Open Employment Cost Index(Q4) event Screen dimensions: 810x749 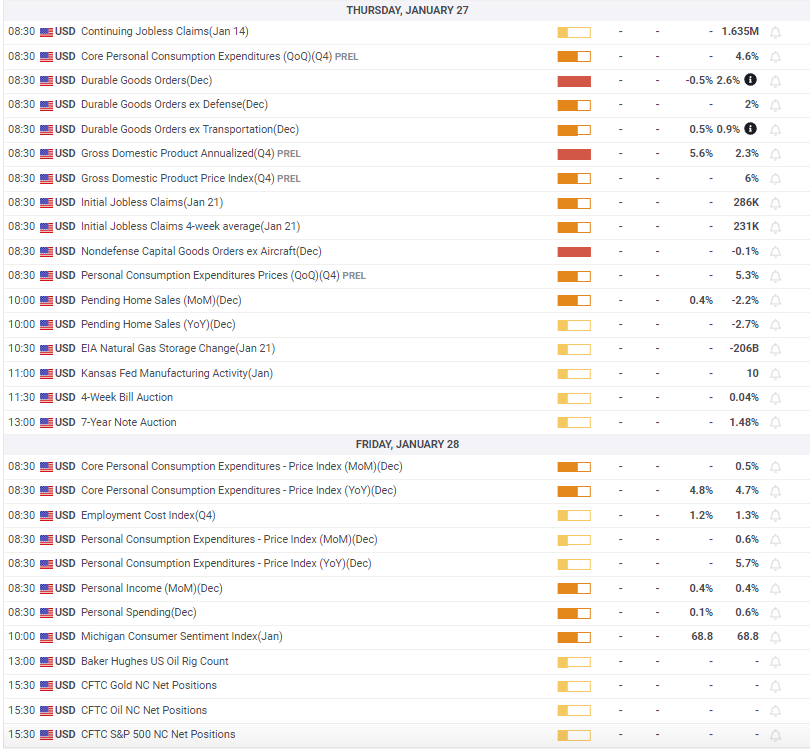pos(148,515)
